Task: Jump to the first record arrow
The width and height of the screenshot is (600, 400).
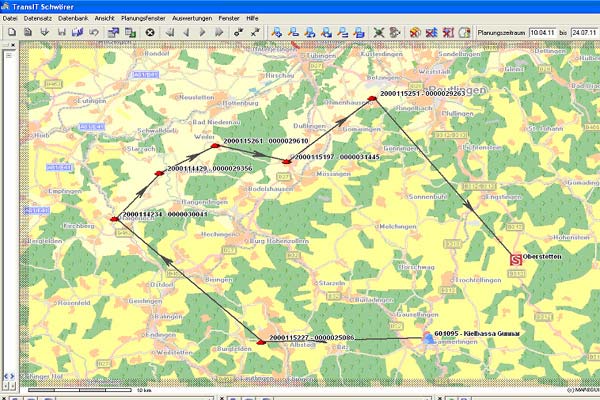Action: pyautogui.click(x=170, y=33)
